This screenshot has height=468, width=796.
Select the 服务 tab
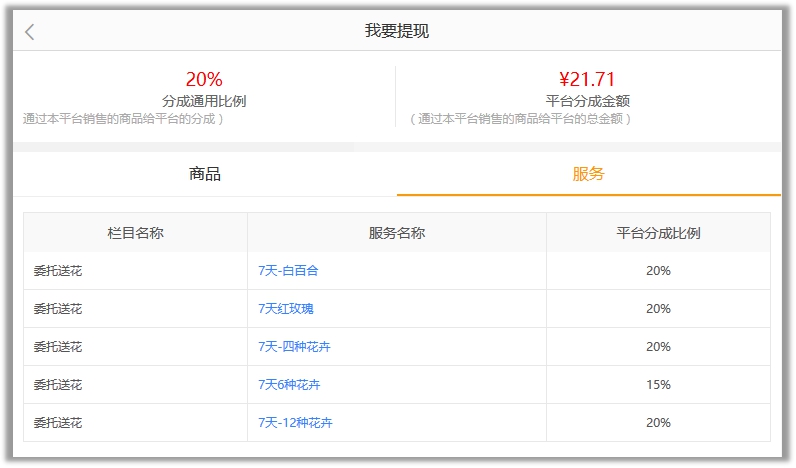[x=588, y=174]
